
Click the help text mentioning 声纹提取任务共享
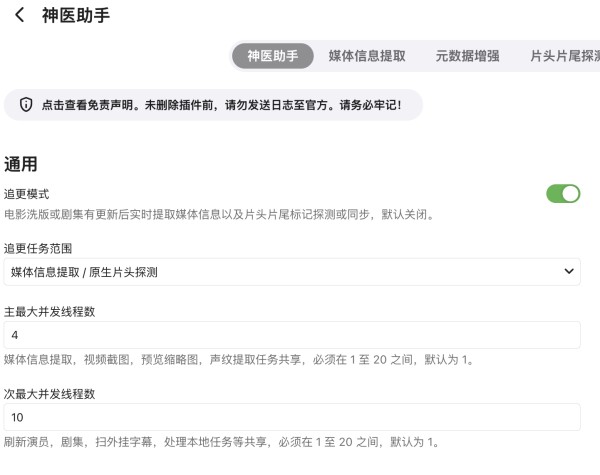pyautogui.click(x=238, y=359)
